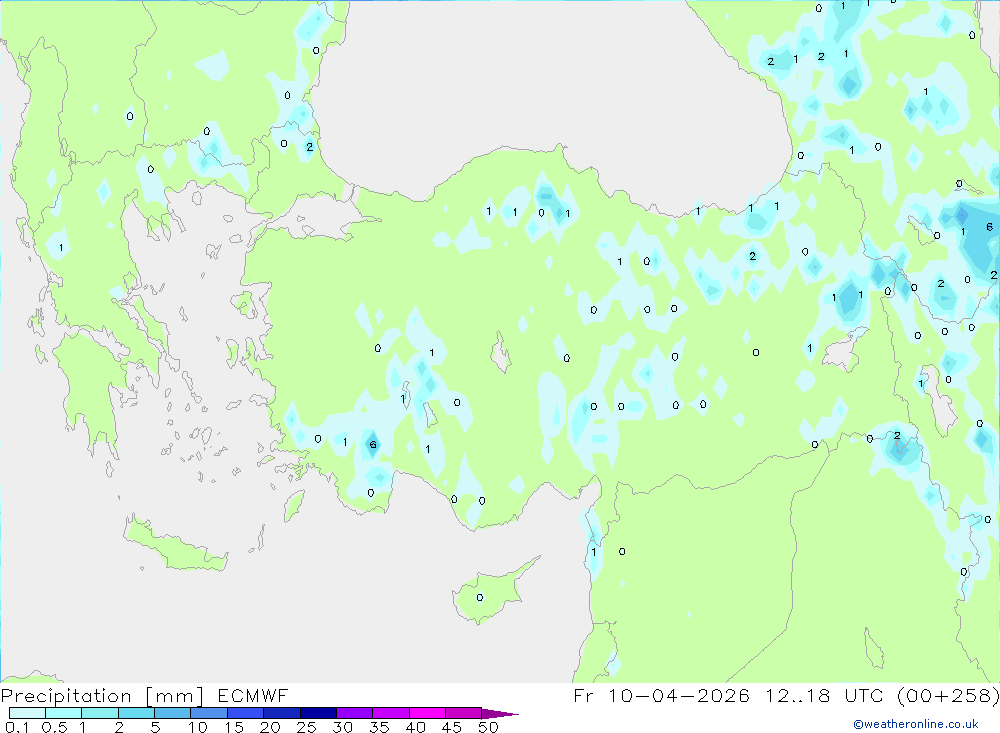Click legend scale label "50"
The width and height of the screenshot is (1000, 733).
(488, 727)
